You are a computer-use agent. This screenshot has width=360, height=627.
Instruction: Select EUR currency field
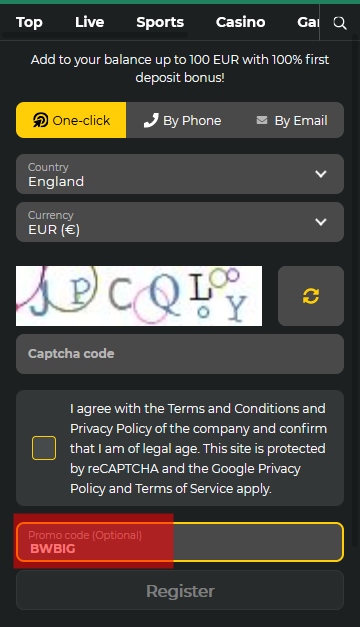180,222
